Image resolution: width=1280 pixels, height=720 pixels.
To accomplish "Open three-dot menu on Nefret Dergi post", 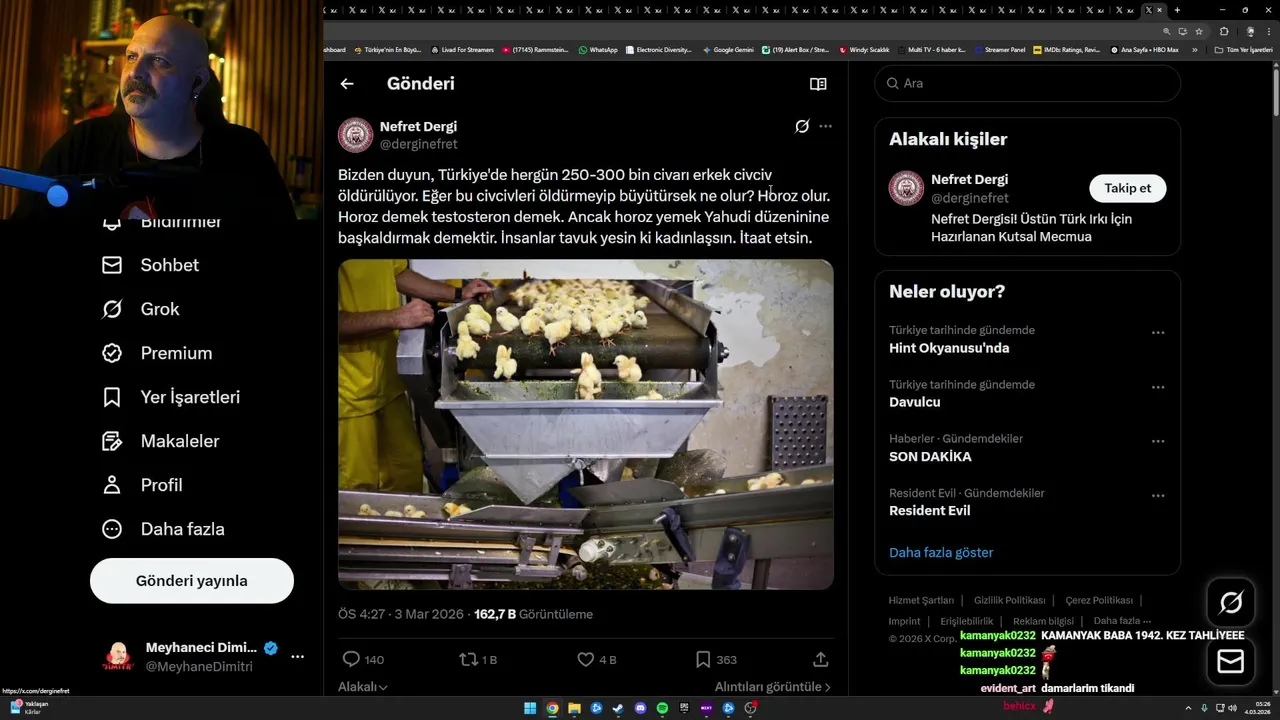I will pyautogui.click(x=825, y=126).
